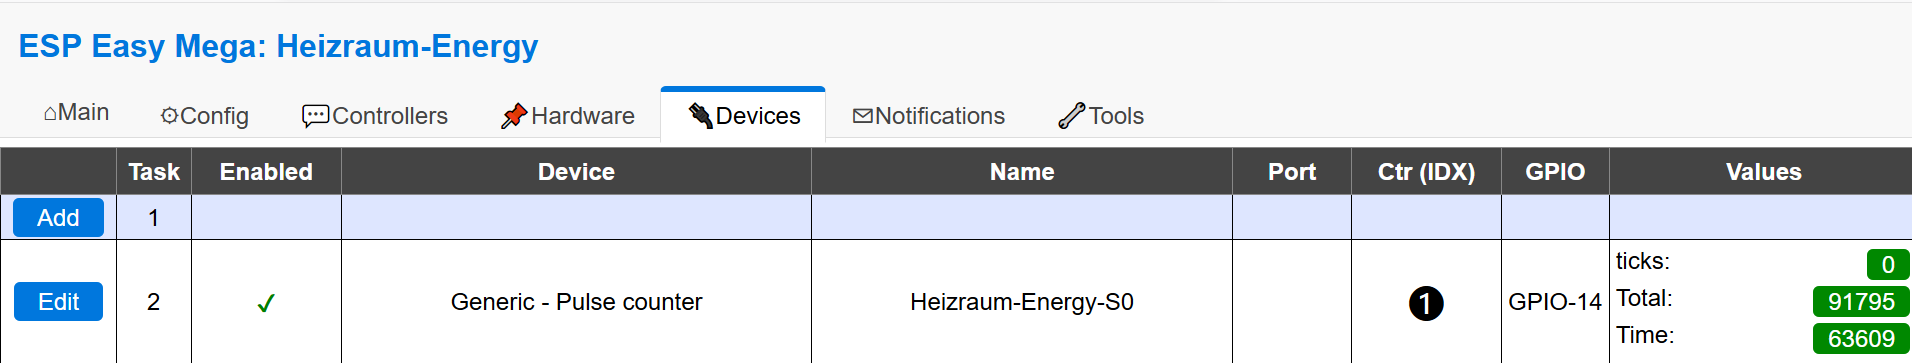Click the green enabled checkmark for task 2

click(x=266, y=303)
